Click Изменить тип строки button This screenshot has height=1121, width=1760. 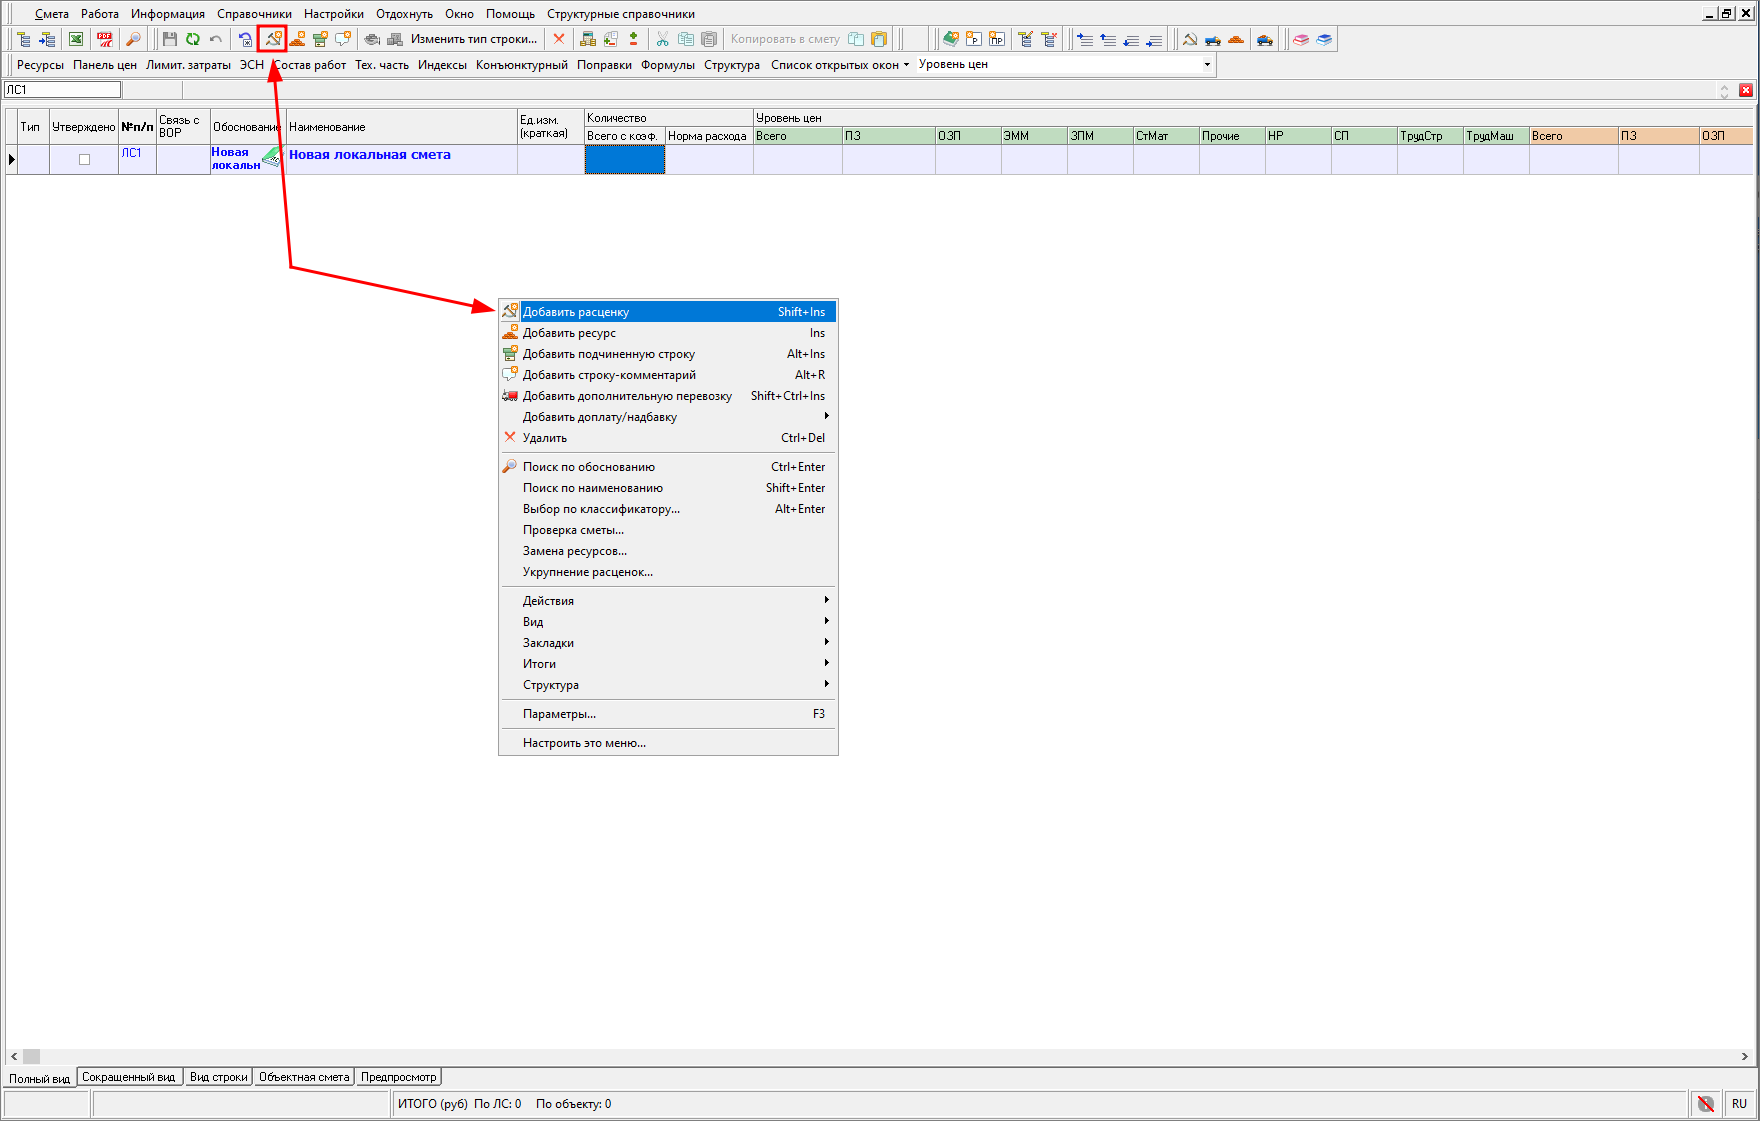pos(473,39)
